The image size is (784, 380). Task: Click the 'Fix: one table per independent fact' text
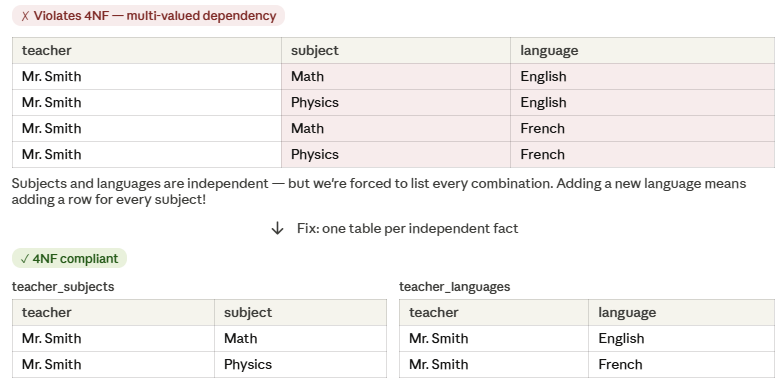[x=408, y=228]
